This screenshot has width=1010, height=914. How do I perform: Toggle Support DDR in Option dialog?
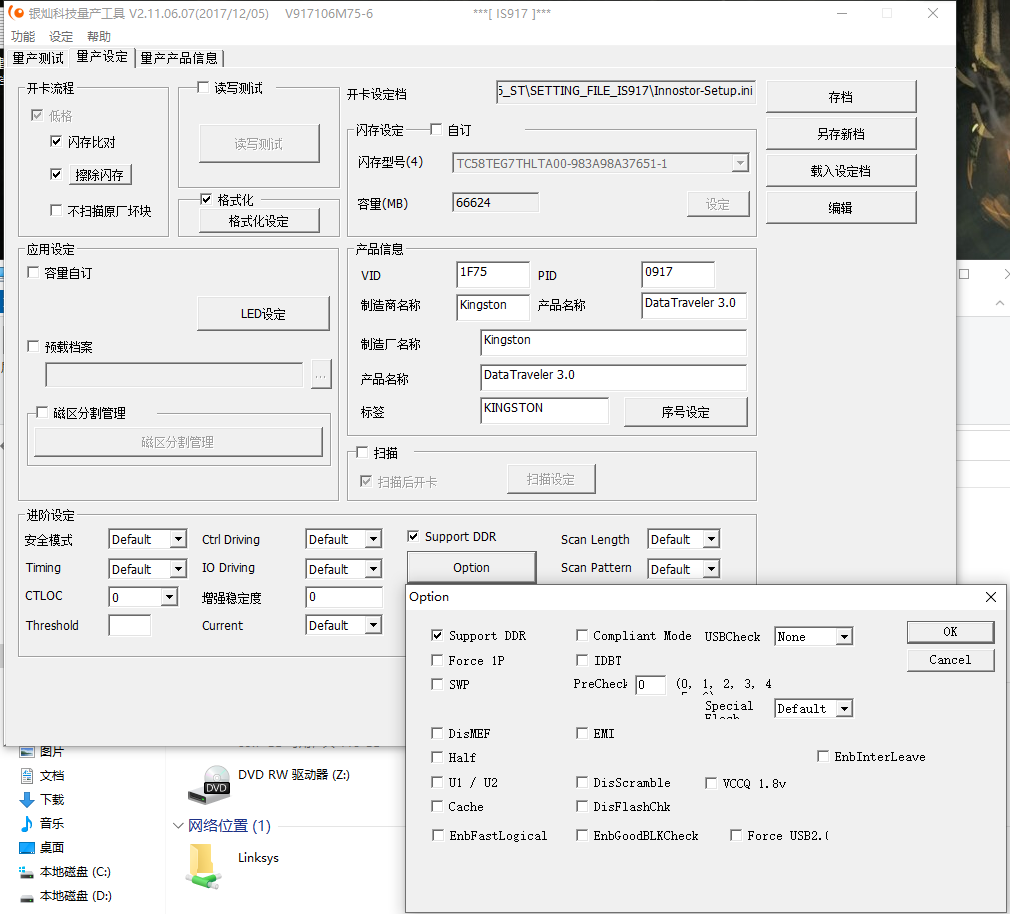(437, 635)
